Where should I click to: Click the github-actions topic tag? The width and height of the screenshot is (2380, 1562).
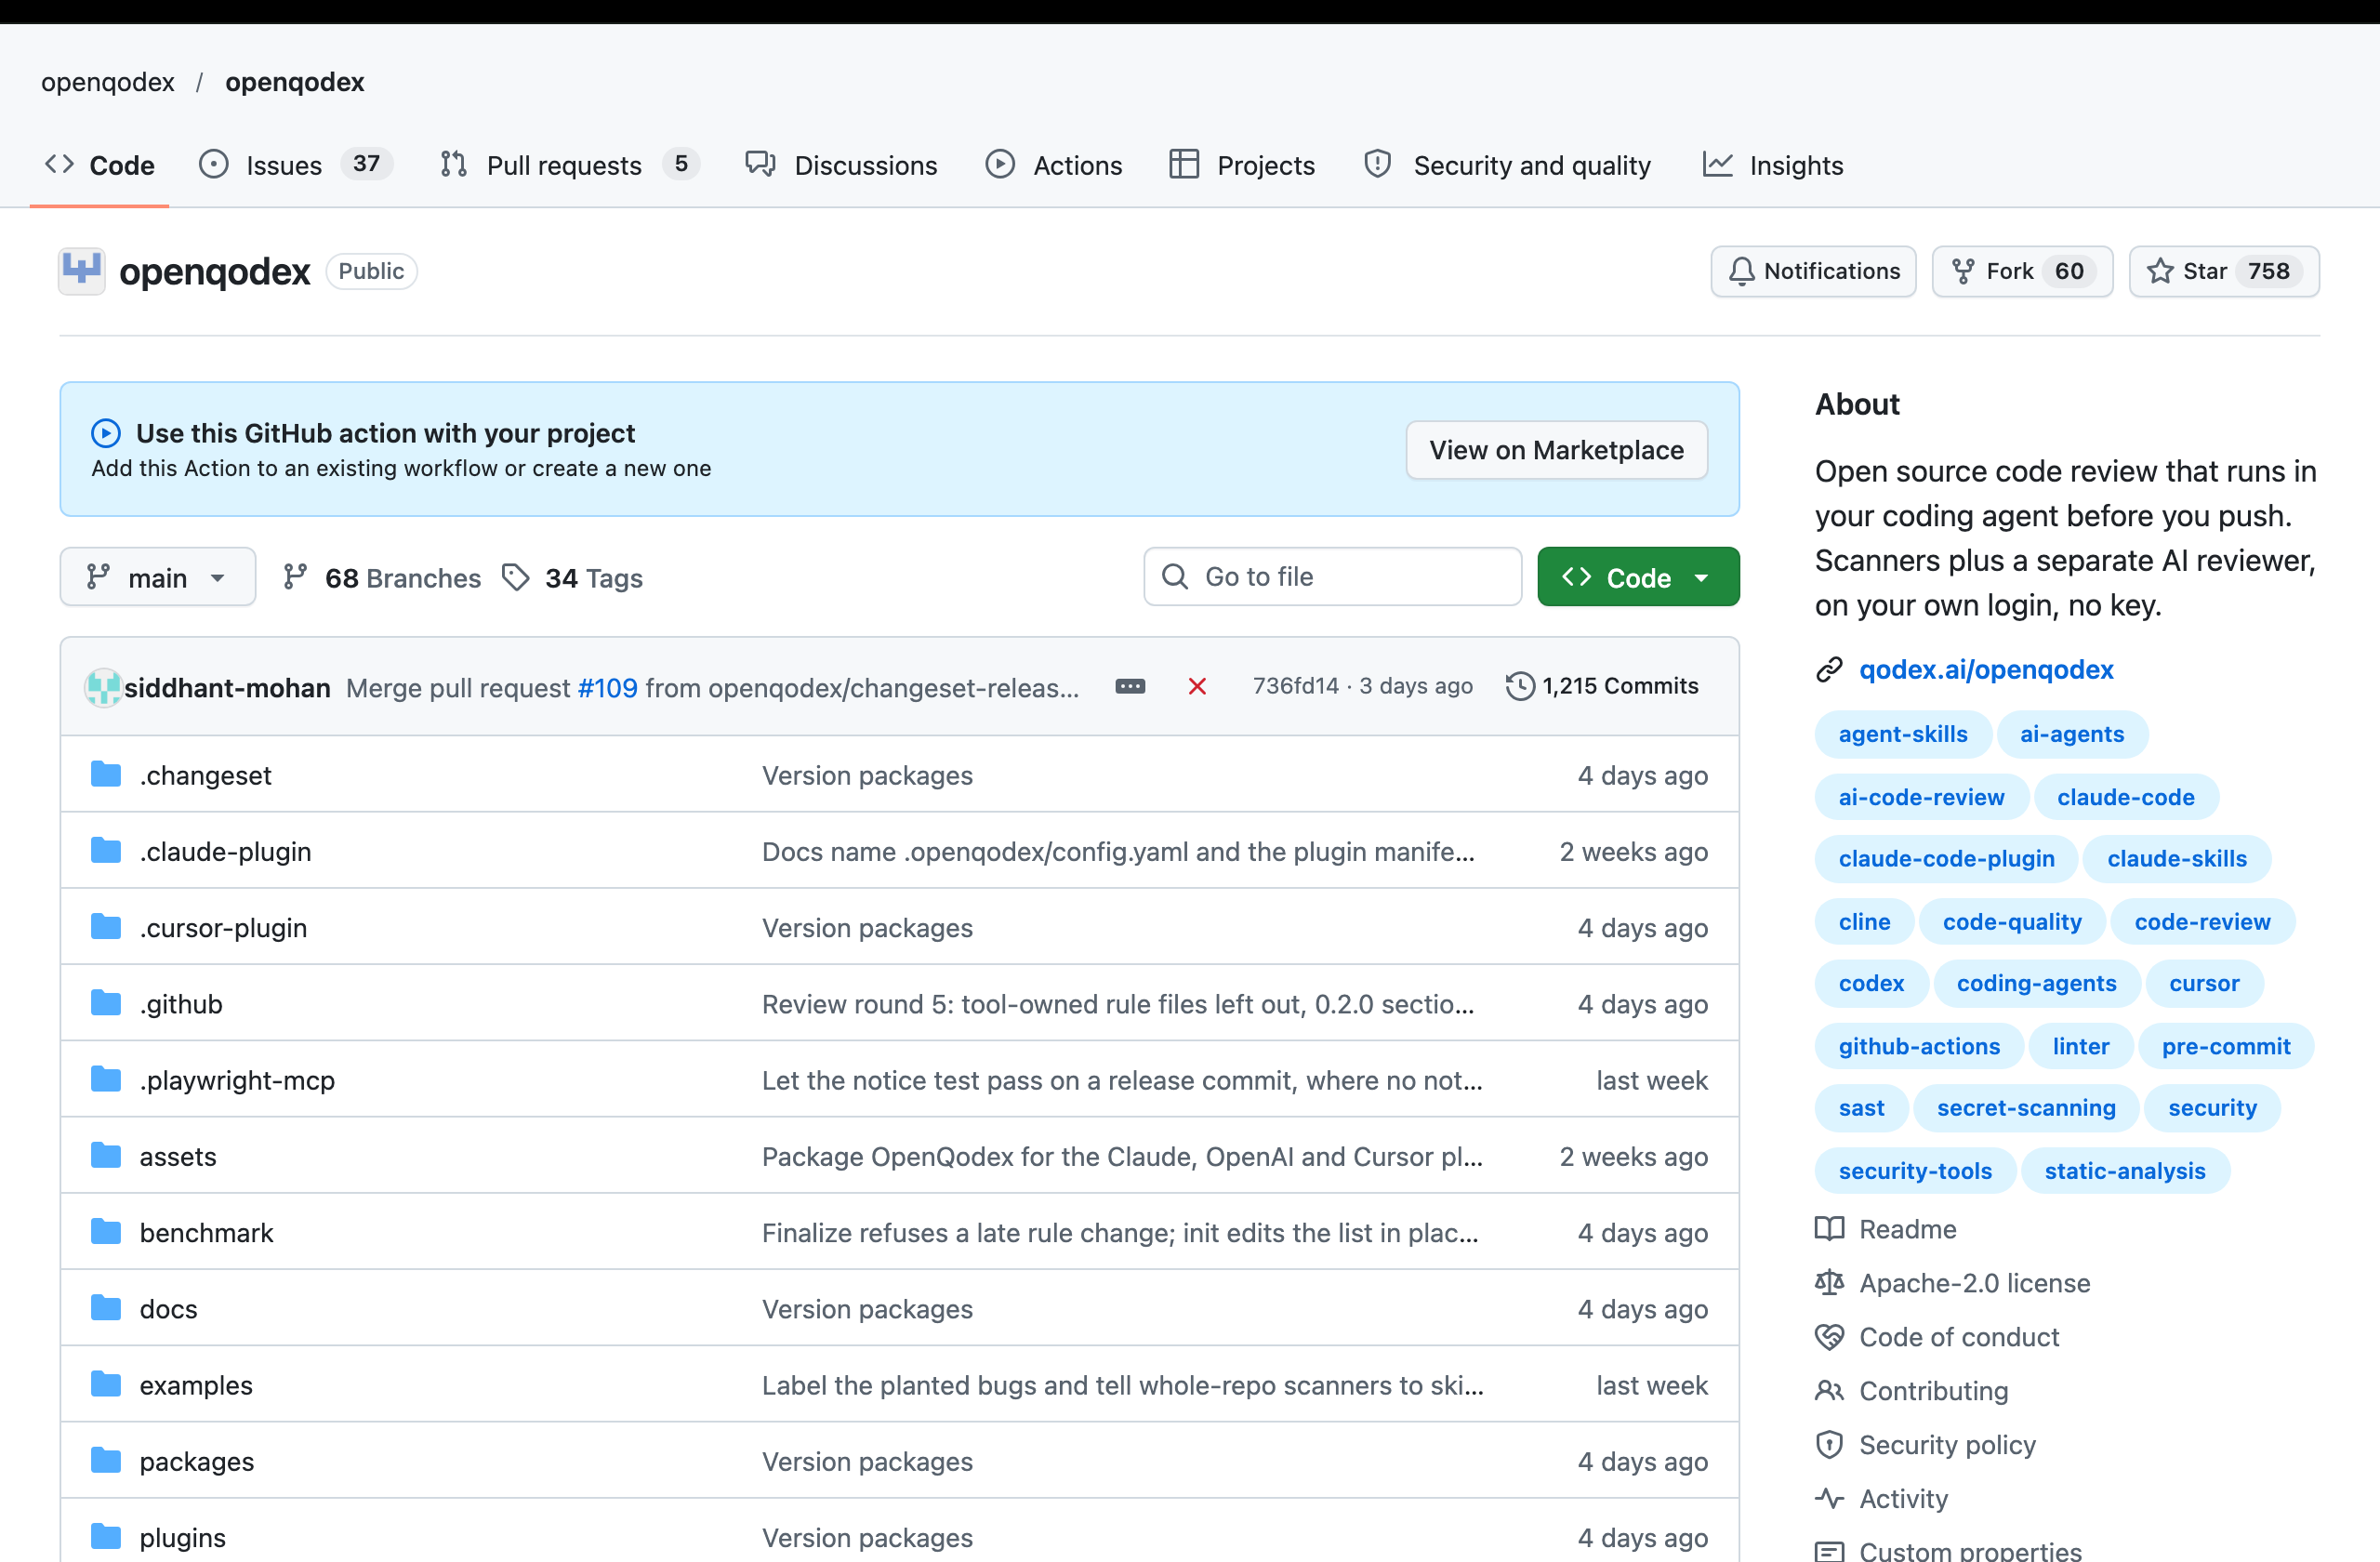pos(1919,1046)
